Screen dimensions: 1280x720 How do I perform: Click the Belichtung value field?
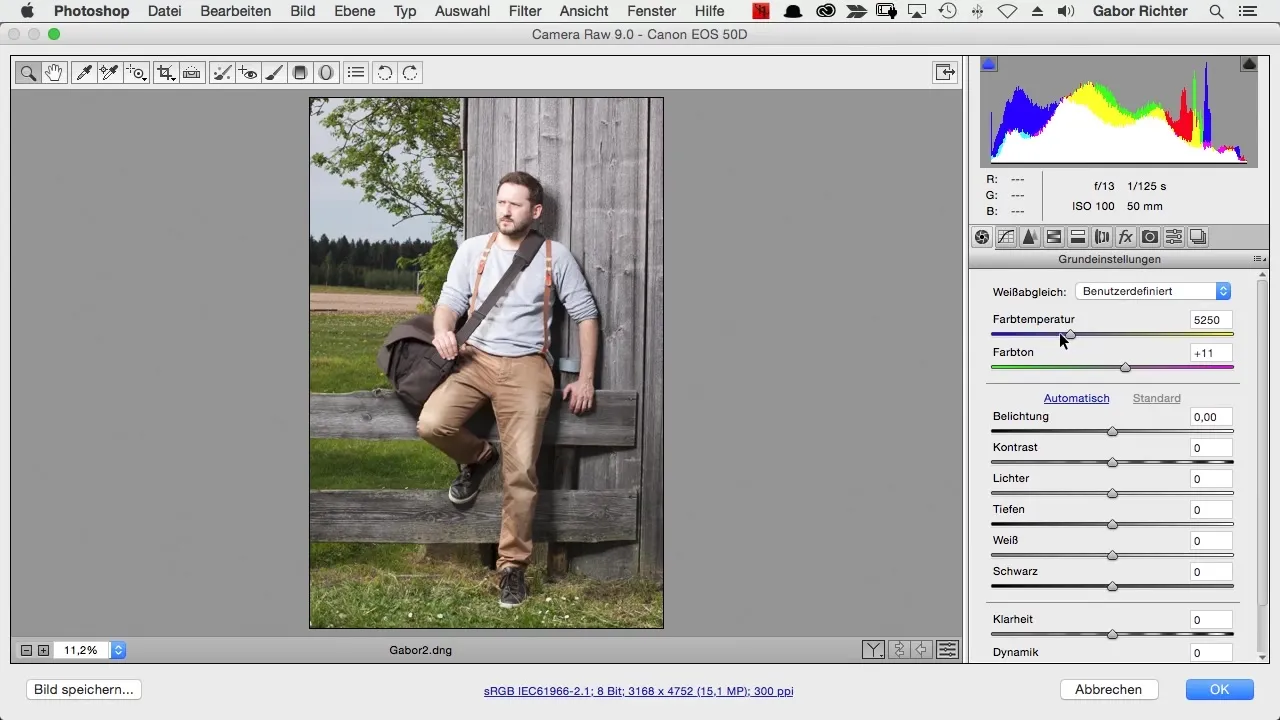point(1211,417)
